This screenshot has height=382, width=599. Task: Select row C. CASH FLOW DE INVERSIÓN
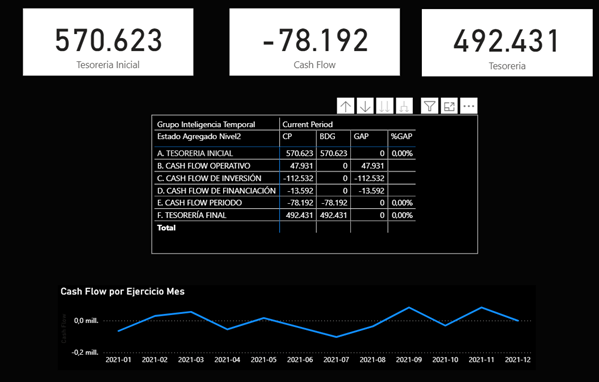click(285, 178)
